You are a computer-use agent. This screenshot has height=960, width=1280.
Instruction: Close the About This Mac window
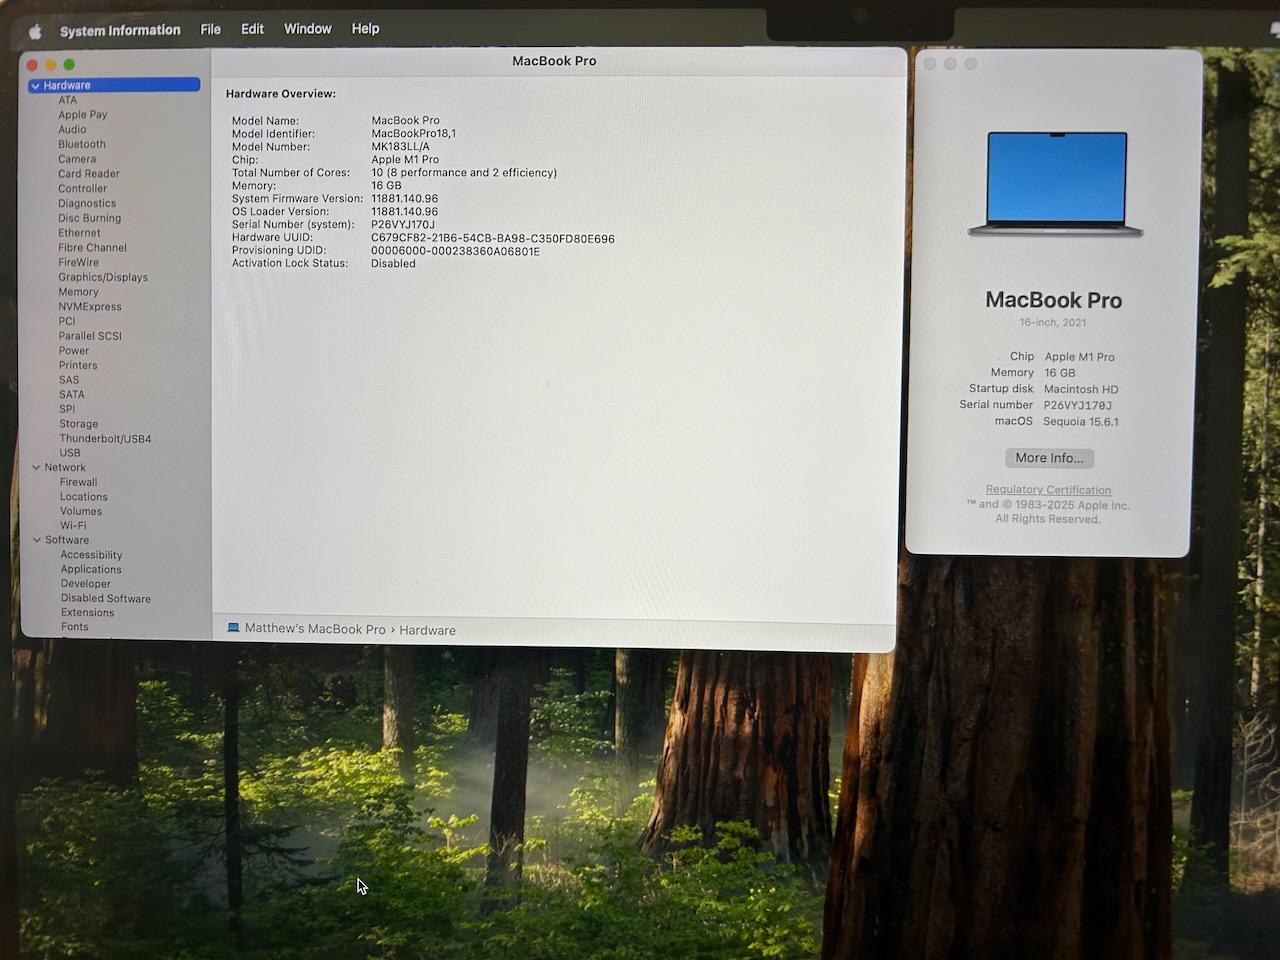click(930, 64)
